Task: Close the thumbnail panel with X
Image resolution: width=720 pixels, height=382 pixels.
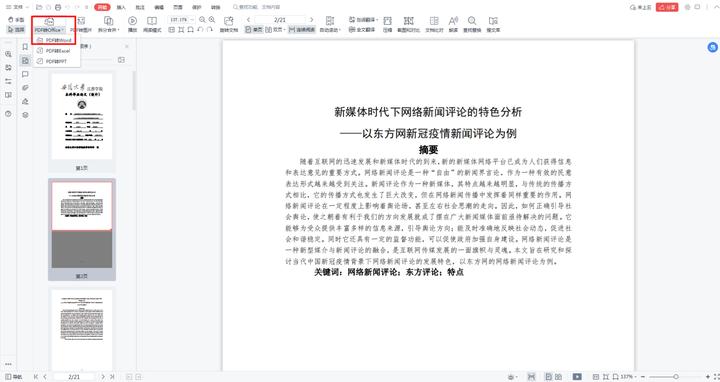Action: 127,46
